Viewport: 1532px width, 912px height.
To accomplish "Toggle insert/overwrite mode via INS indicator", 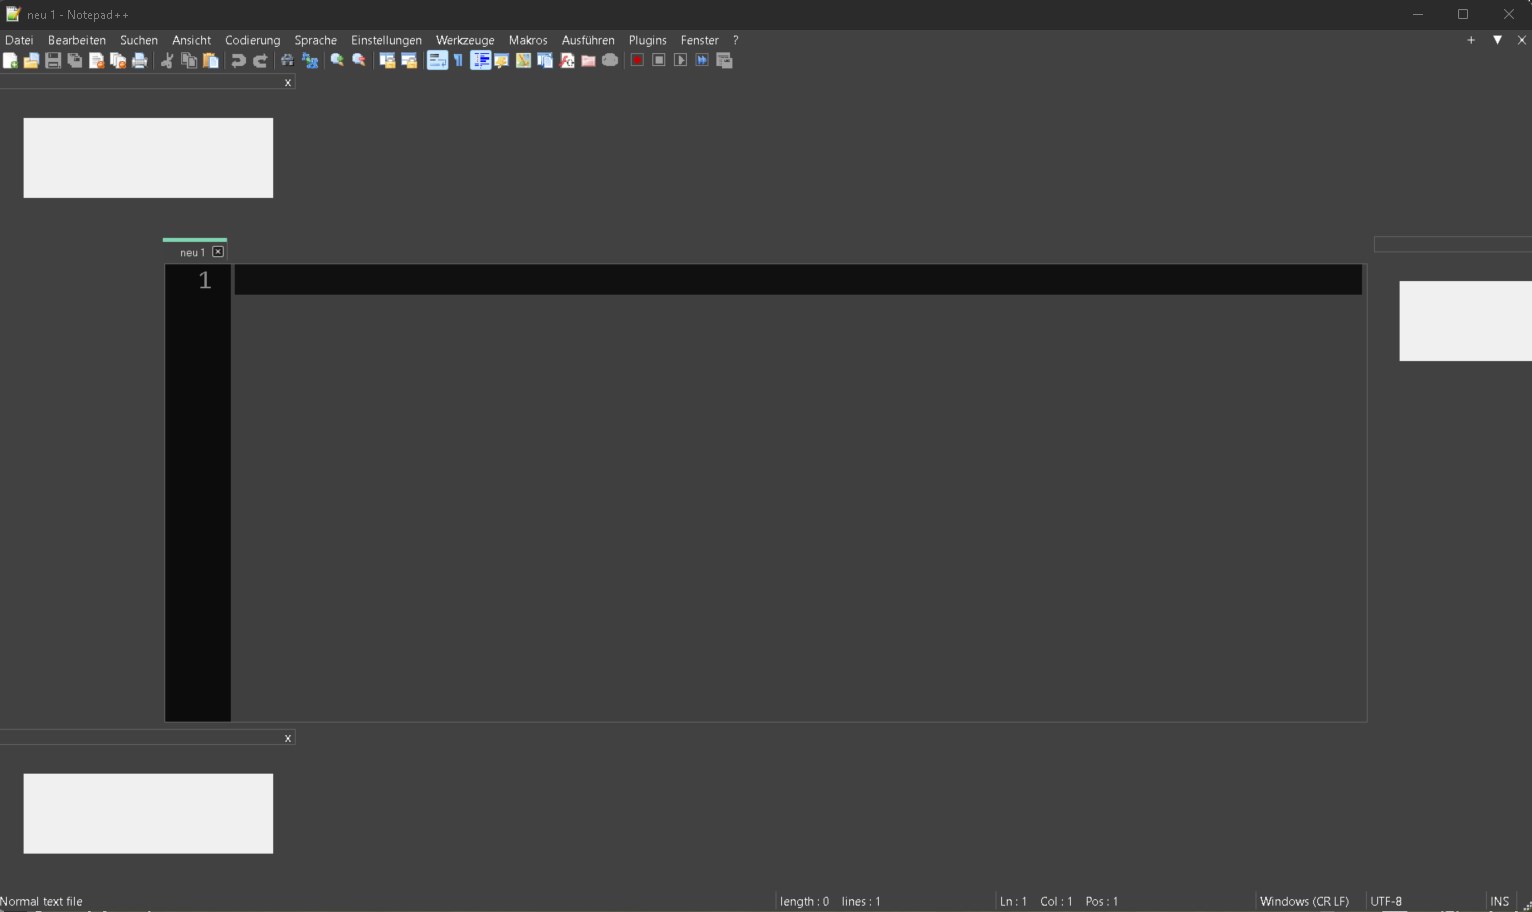I will [x=1499, y=901].
